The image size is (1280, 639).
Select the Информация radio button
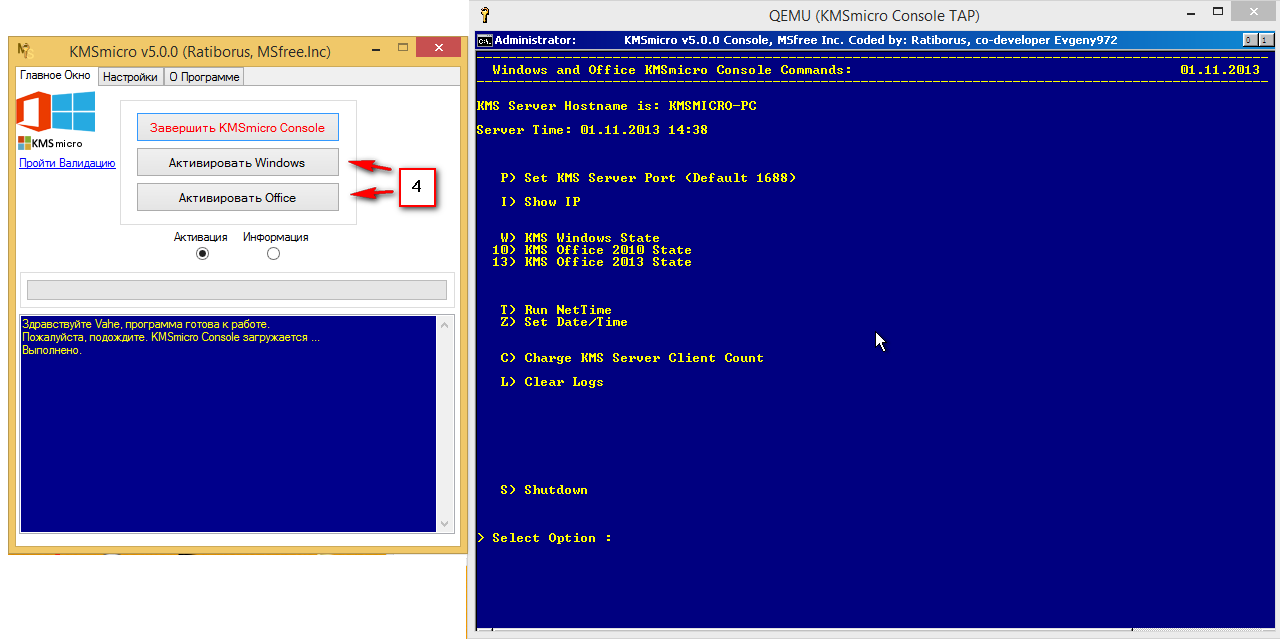[x=273, y=254]
